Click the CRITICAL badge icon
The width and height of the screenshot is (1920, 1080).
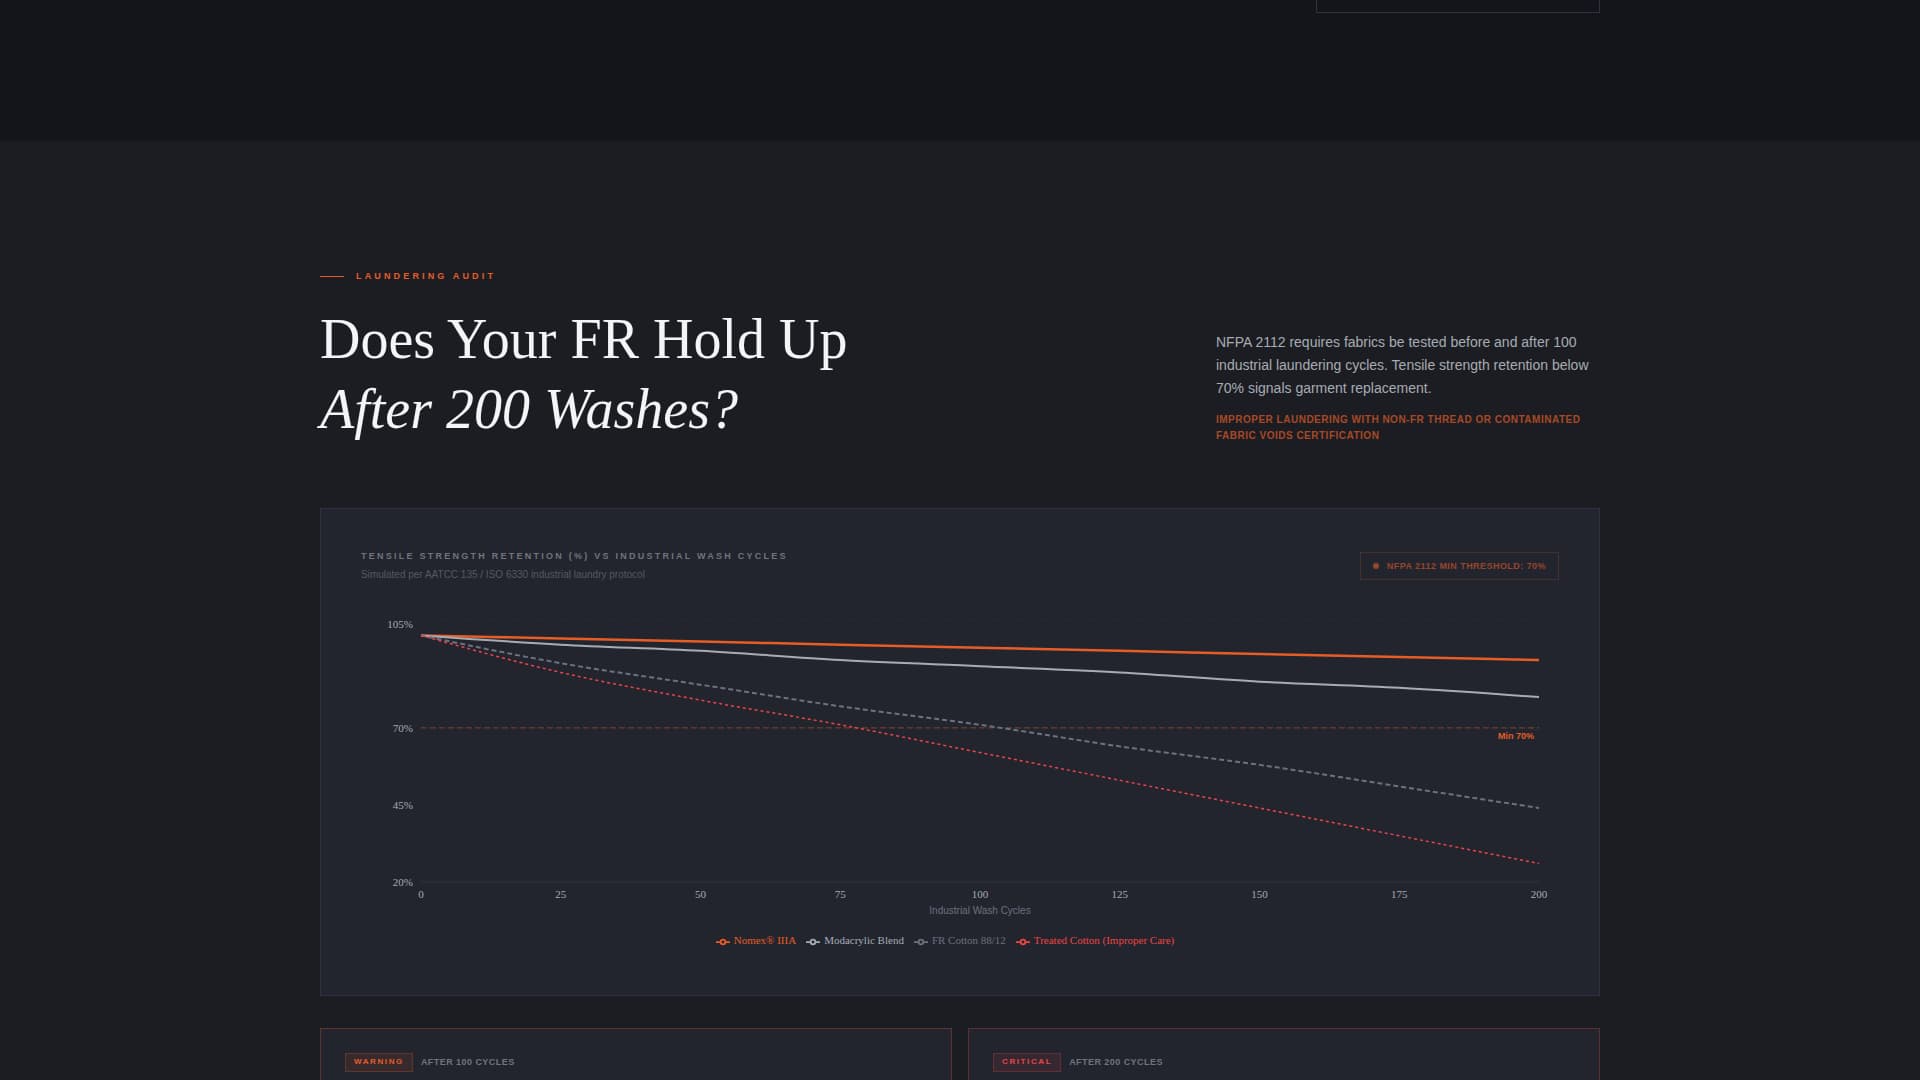pyautogui.click(x=1026, y=1062)
